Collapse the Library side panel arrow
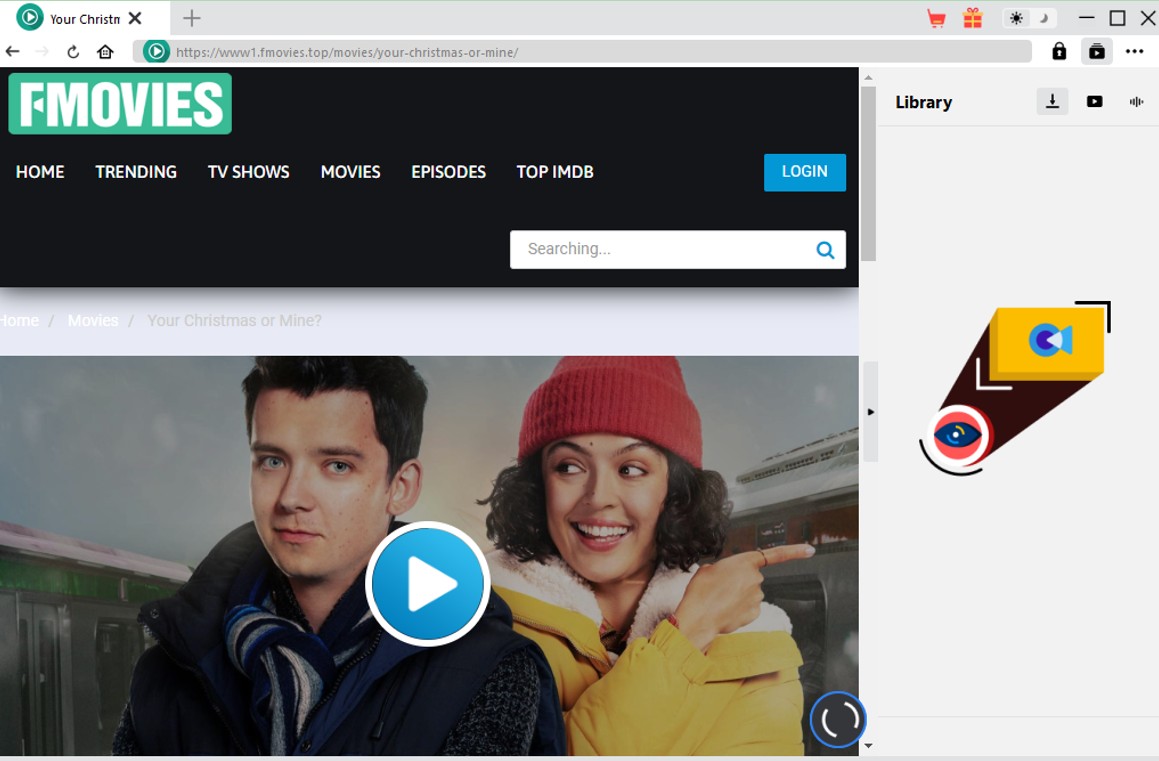Screen dimensions: 1159x761 click(870, 412)
